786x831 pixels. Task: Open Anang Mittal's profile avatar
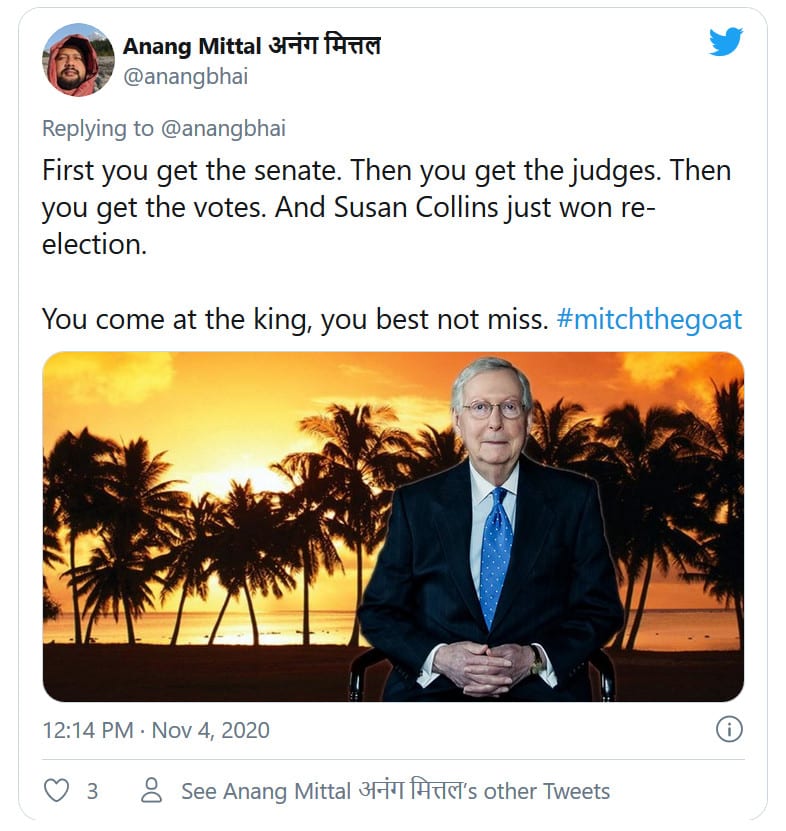click(x=78, y=60)
